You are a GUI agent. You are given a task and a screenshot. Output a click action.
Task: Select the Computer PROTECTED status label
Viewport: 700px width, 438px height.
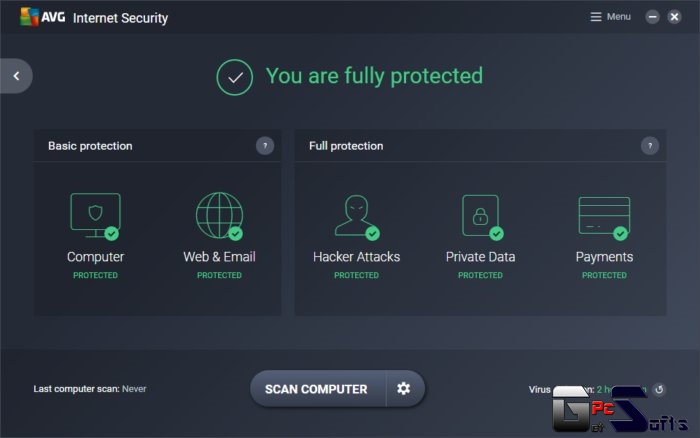tap(95, 275)
